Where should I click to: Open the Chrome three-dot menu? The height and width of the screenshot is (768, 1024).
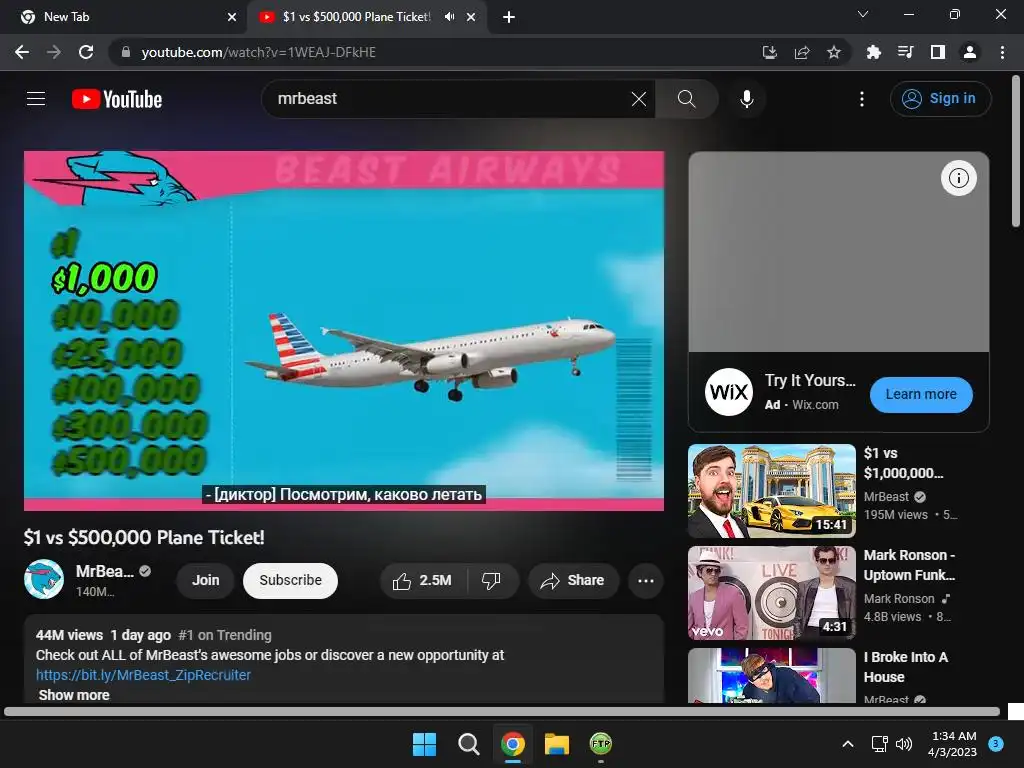pos(1002,52)
